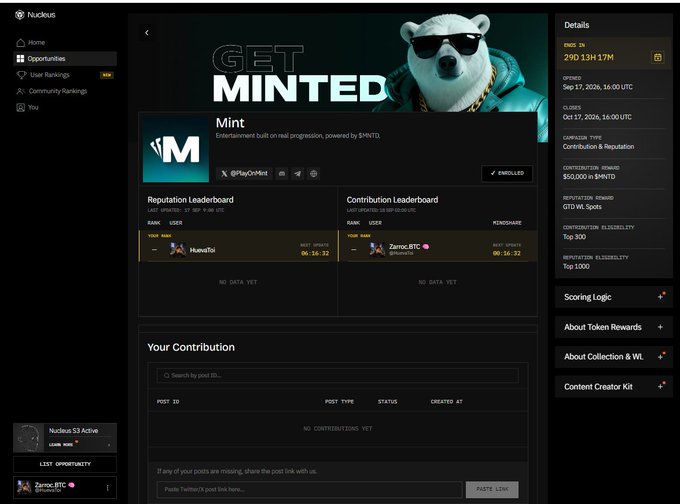Click the 06:16:32 next update timer
680x504 pixels.
point(315,253)
